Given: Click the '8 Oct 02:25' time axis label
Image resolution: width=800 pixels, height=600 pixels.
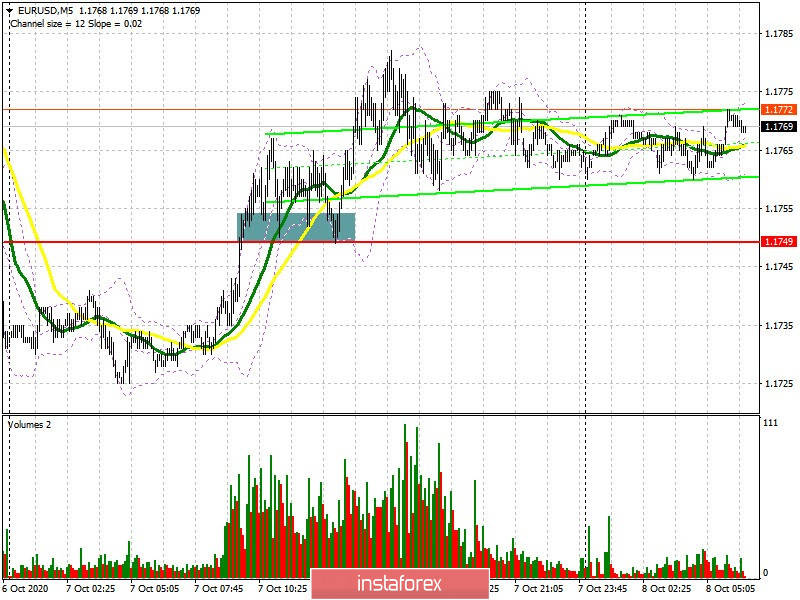Looking at the screenshot, I should [667, 589].
